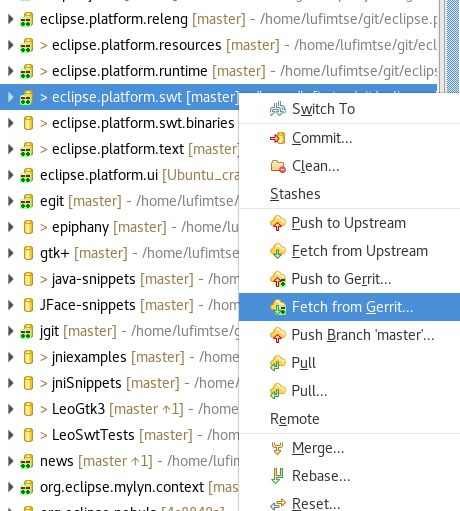Click the Push Branch 'master' icon
This screenshot has height=511, width=460.
pos(278,335)
